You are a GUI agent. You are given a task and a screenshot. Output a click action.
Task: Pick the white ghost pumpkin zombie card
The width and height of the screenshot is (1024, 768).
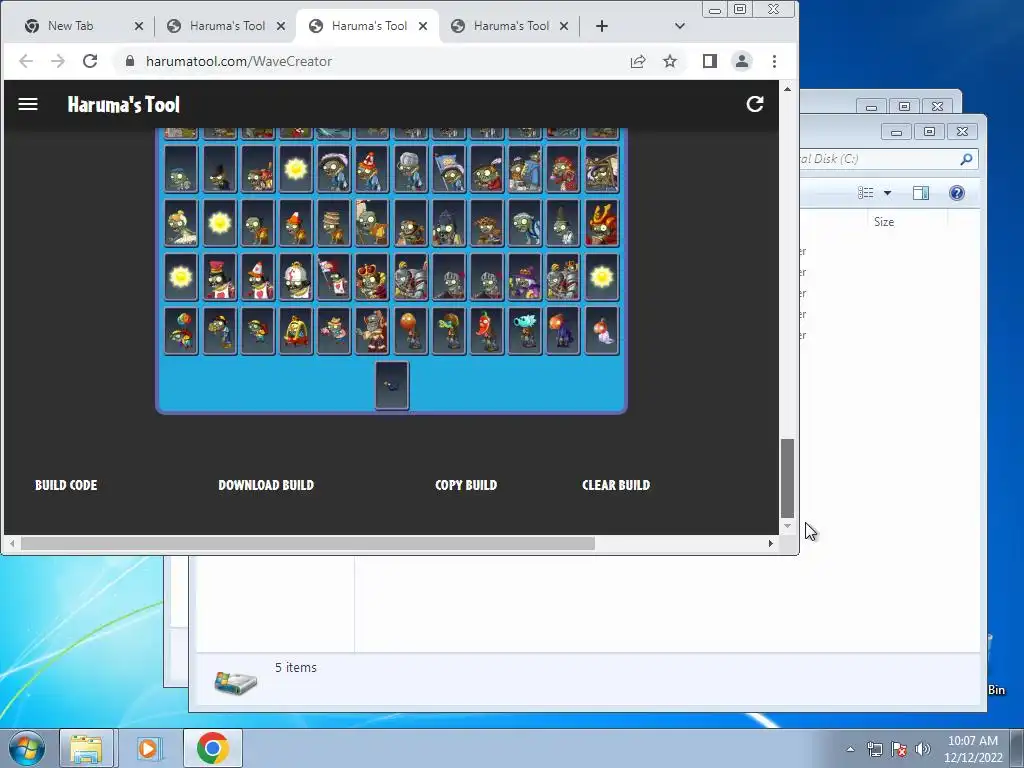601,331
